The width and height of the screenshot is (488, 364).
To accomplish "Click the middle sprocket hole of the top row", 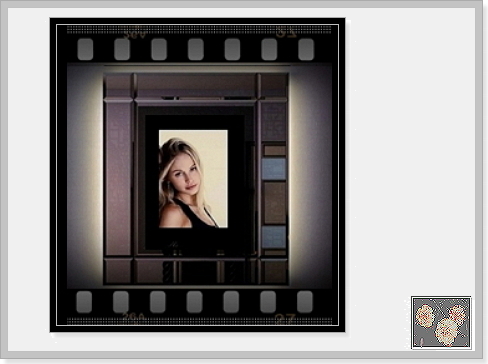I will 195,49.
